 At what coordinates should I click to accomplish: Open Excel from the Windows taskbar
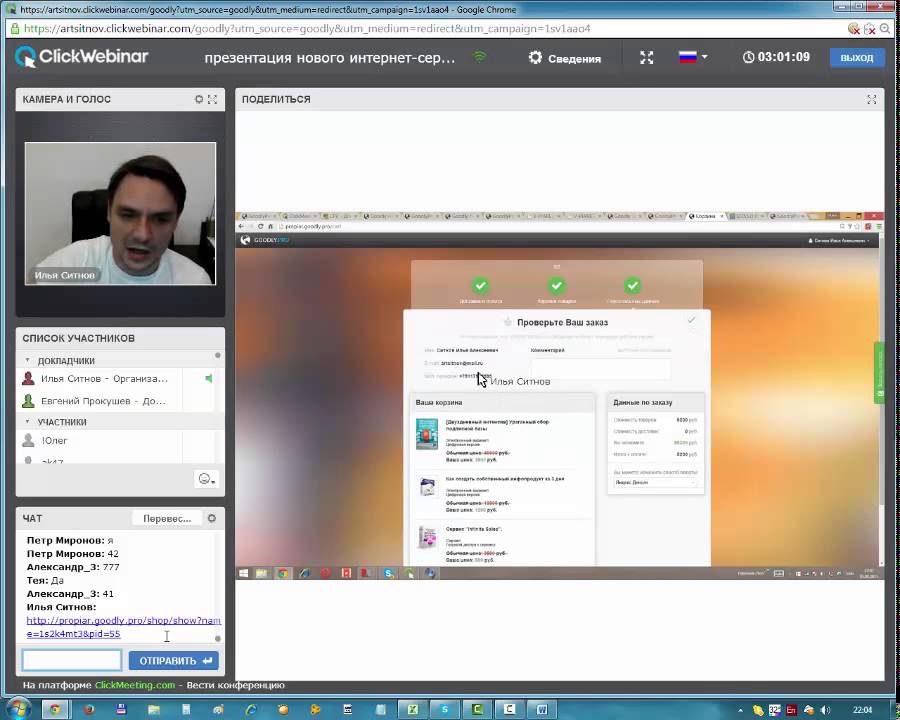pyautogui.click(x=412, y=709)
